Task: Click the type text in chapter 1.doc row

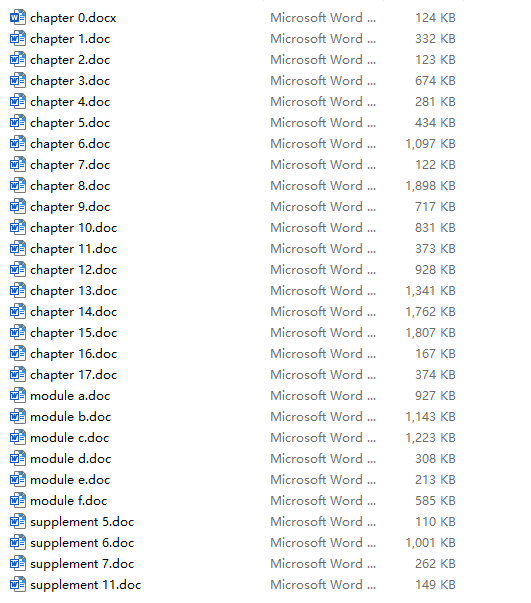Action: tap(323, 39)
